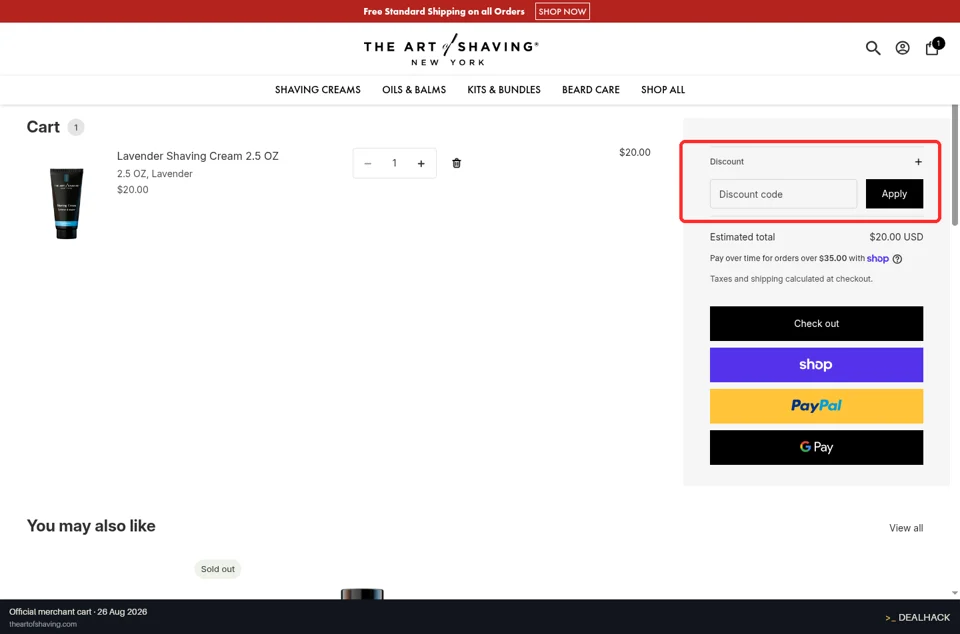
Task: Pay with the Google Pay button
Action: (x=817, y=447)
